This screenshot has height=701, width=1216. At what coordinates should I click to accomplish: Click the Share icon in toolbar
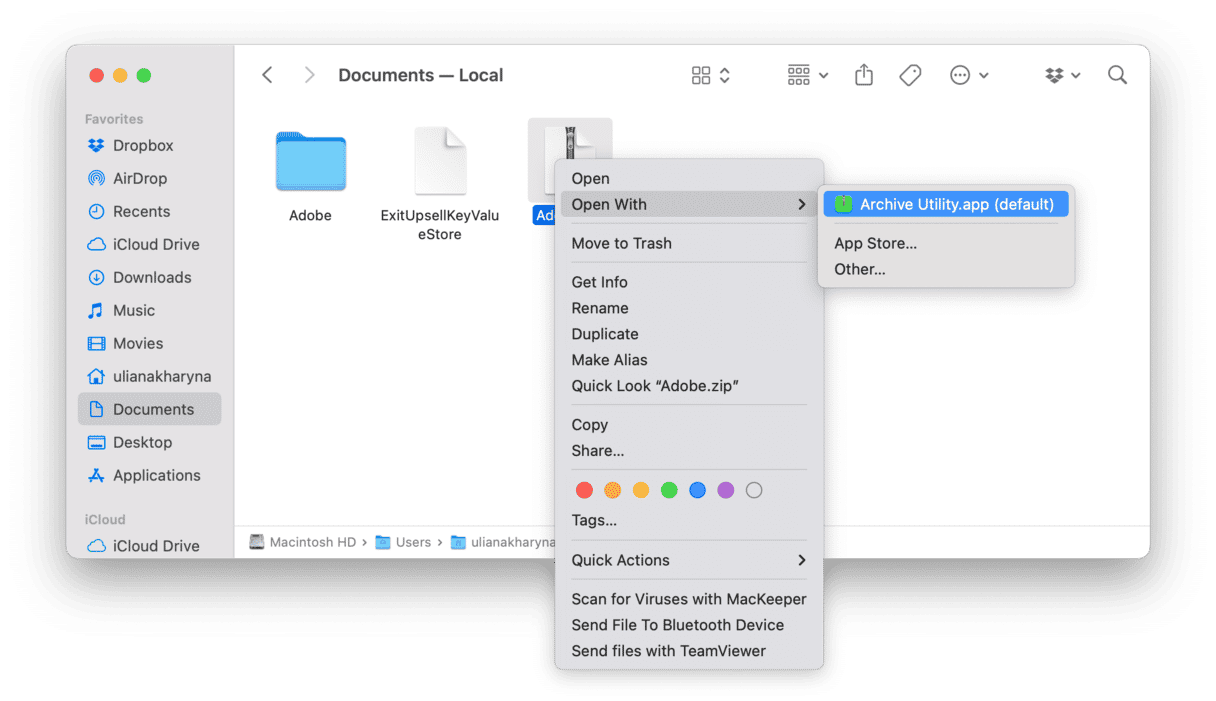pos(864,75)
